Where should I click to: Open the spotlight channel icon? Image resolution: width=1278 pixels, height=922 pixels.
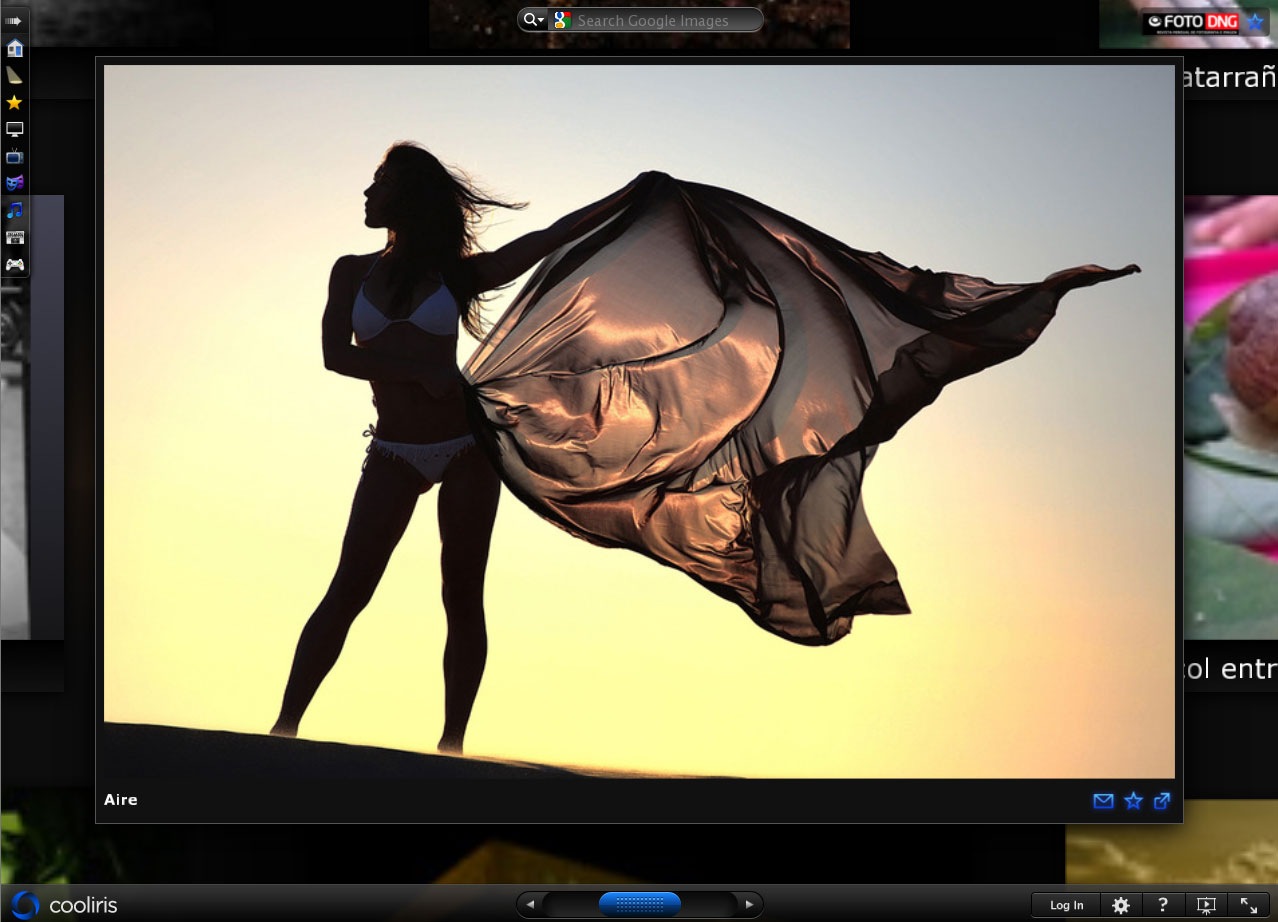[x=15, y=75]
